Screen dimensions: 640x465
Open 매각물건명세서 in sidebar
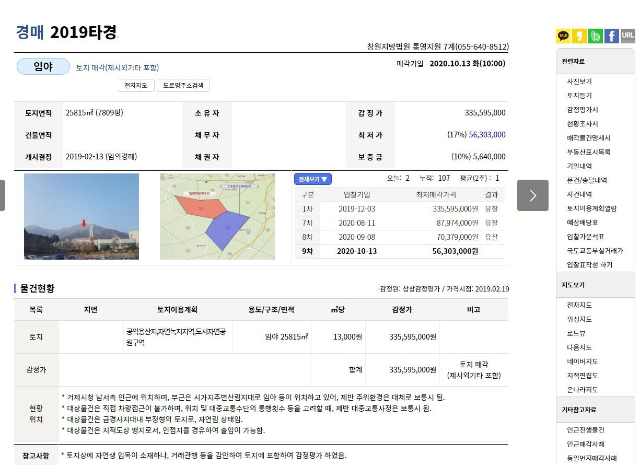[588, 138]
